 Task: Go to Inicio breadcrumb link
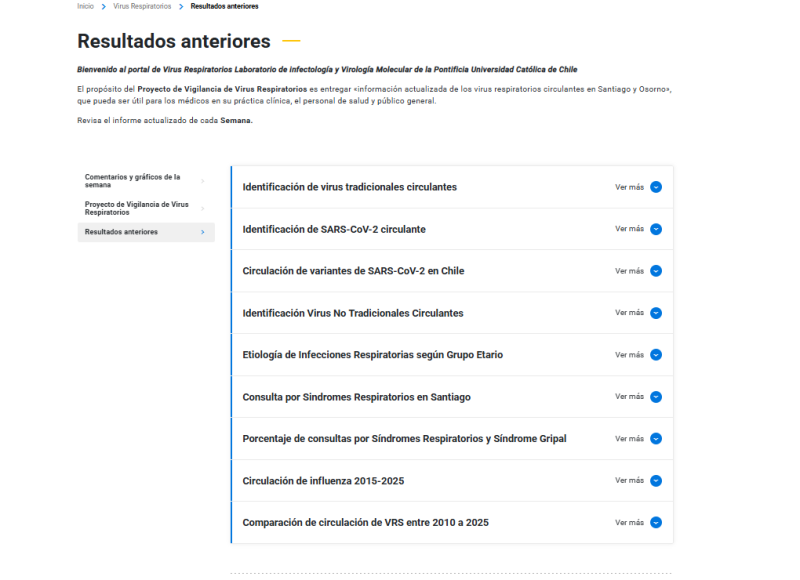(x=85, y=6)
